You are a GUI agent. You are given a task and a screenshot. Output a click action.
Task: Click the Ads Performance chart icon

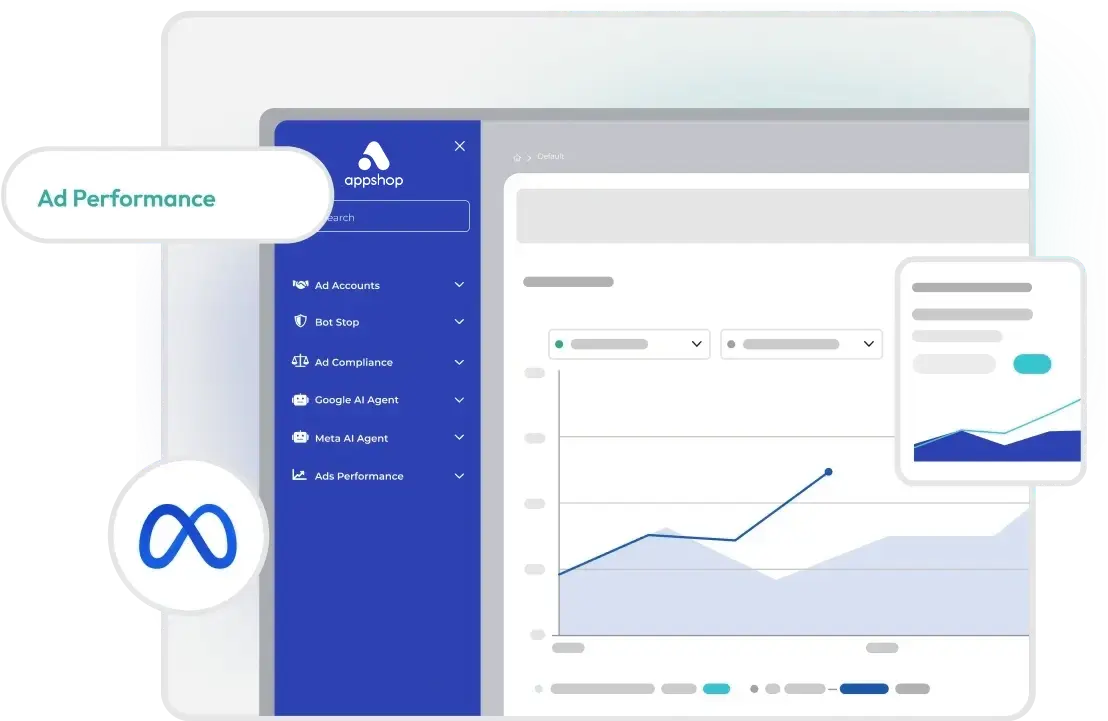pos(300,476)
